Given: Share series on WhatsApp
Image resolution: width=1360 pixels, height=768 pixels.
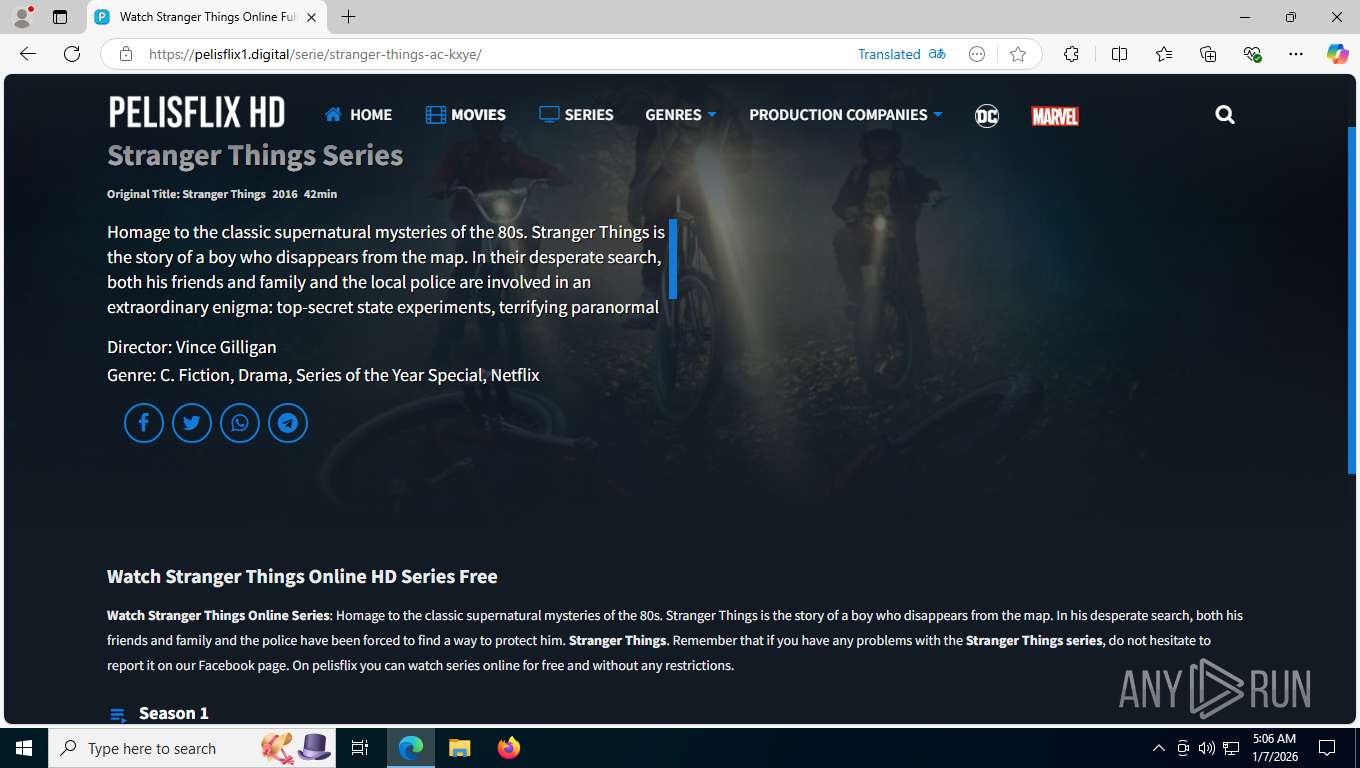Looking at the screenshot, I should tap(240, 423).
